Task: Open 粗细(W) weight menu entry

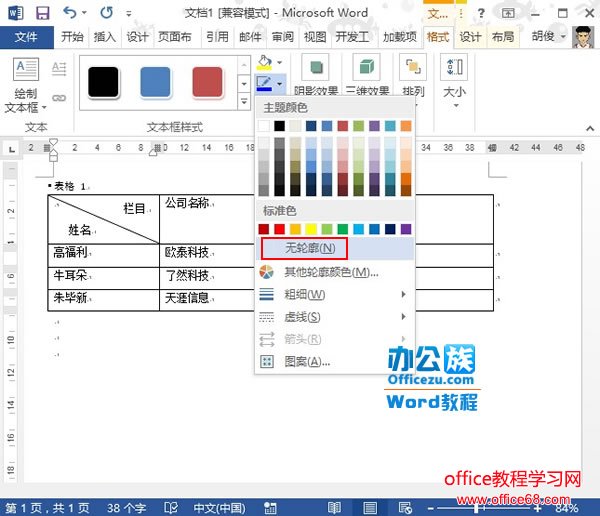Action: (x=335, y=294)
